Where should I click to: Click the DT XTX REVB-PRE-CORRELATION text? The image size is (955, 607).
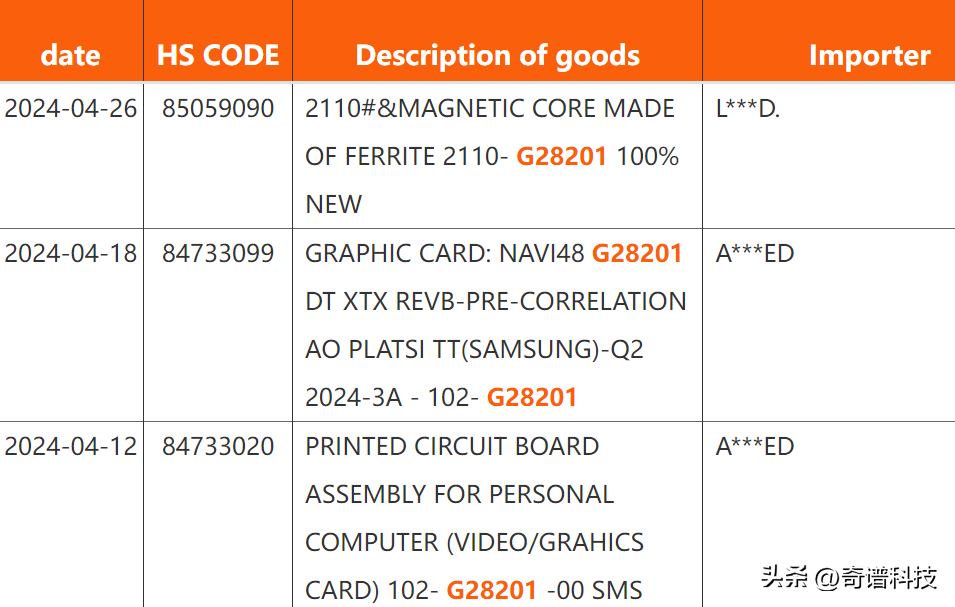(x=496, y=302)
